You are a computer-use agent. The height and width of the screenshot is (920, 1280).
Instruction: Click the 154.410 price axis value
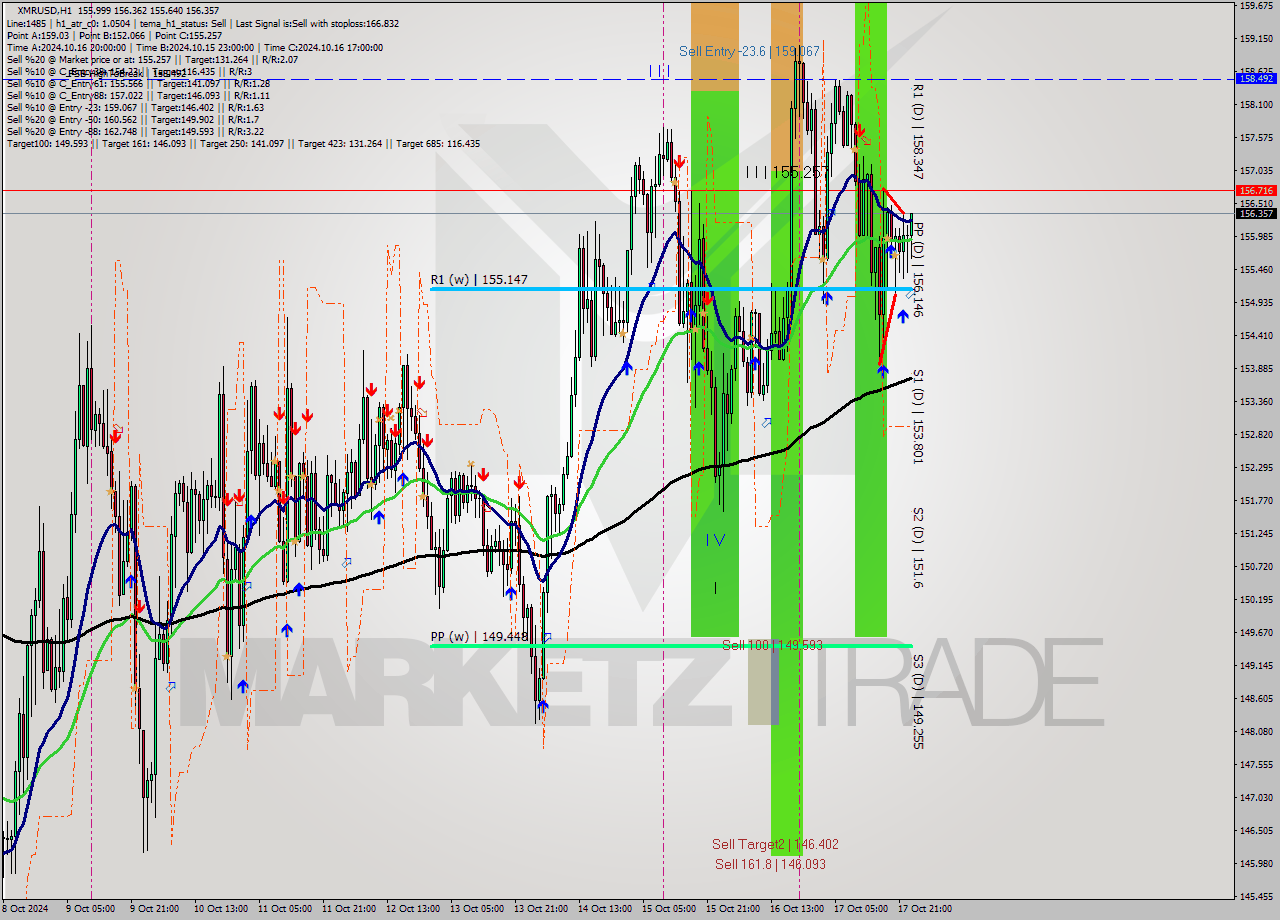(1256, 335)
